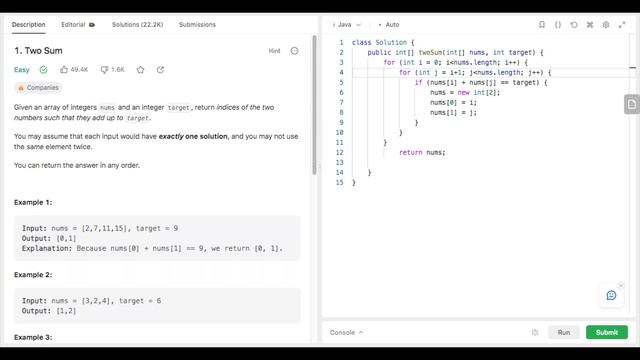
Task: Open the keyboard shortcuts command icon
Action: pos(590,24)
